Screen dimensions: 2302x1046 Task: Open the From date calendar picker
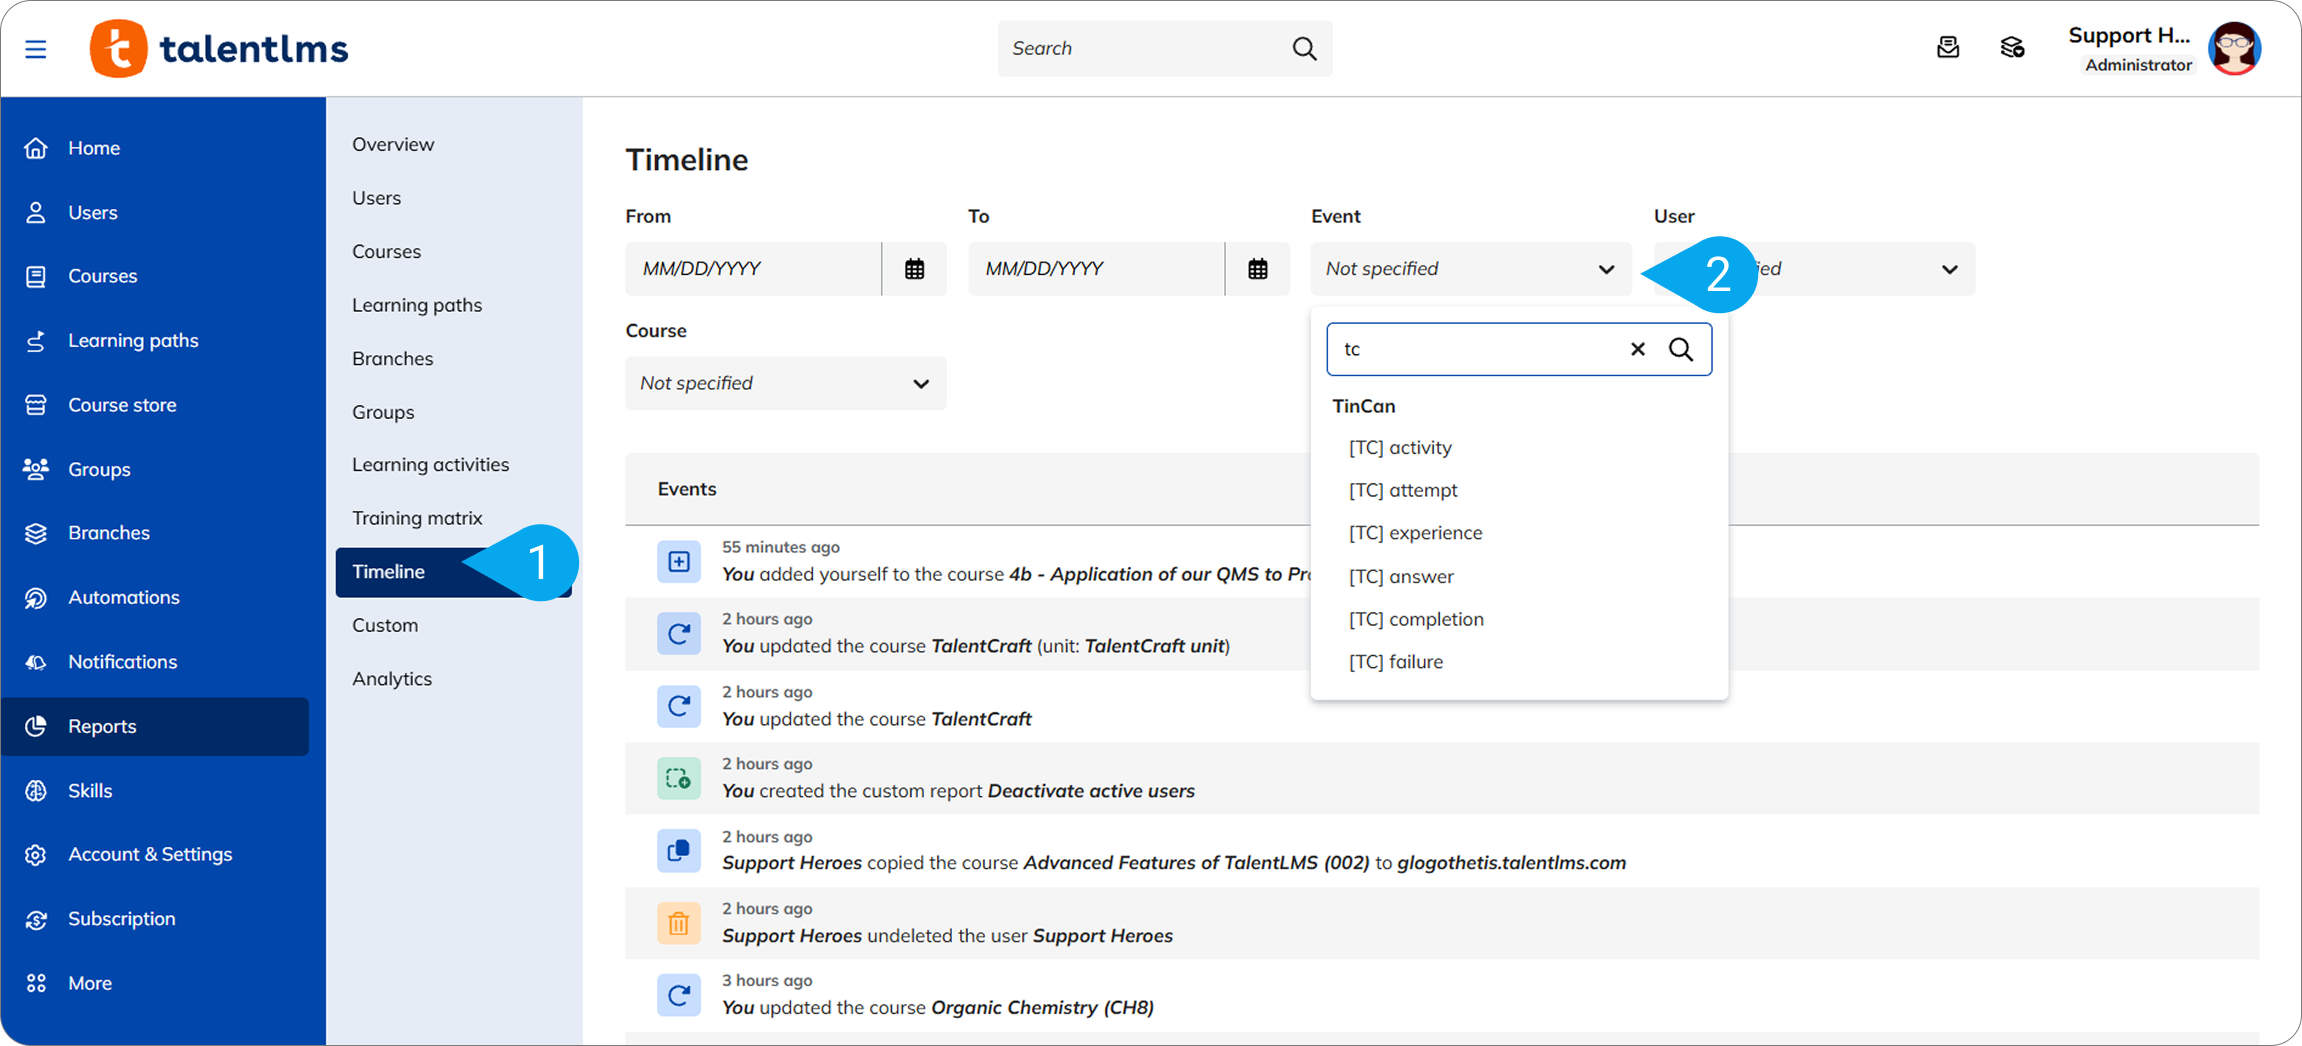(x=914, y=269)
